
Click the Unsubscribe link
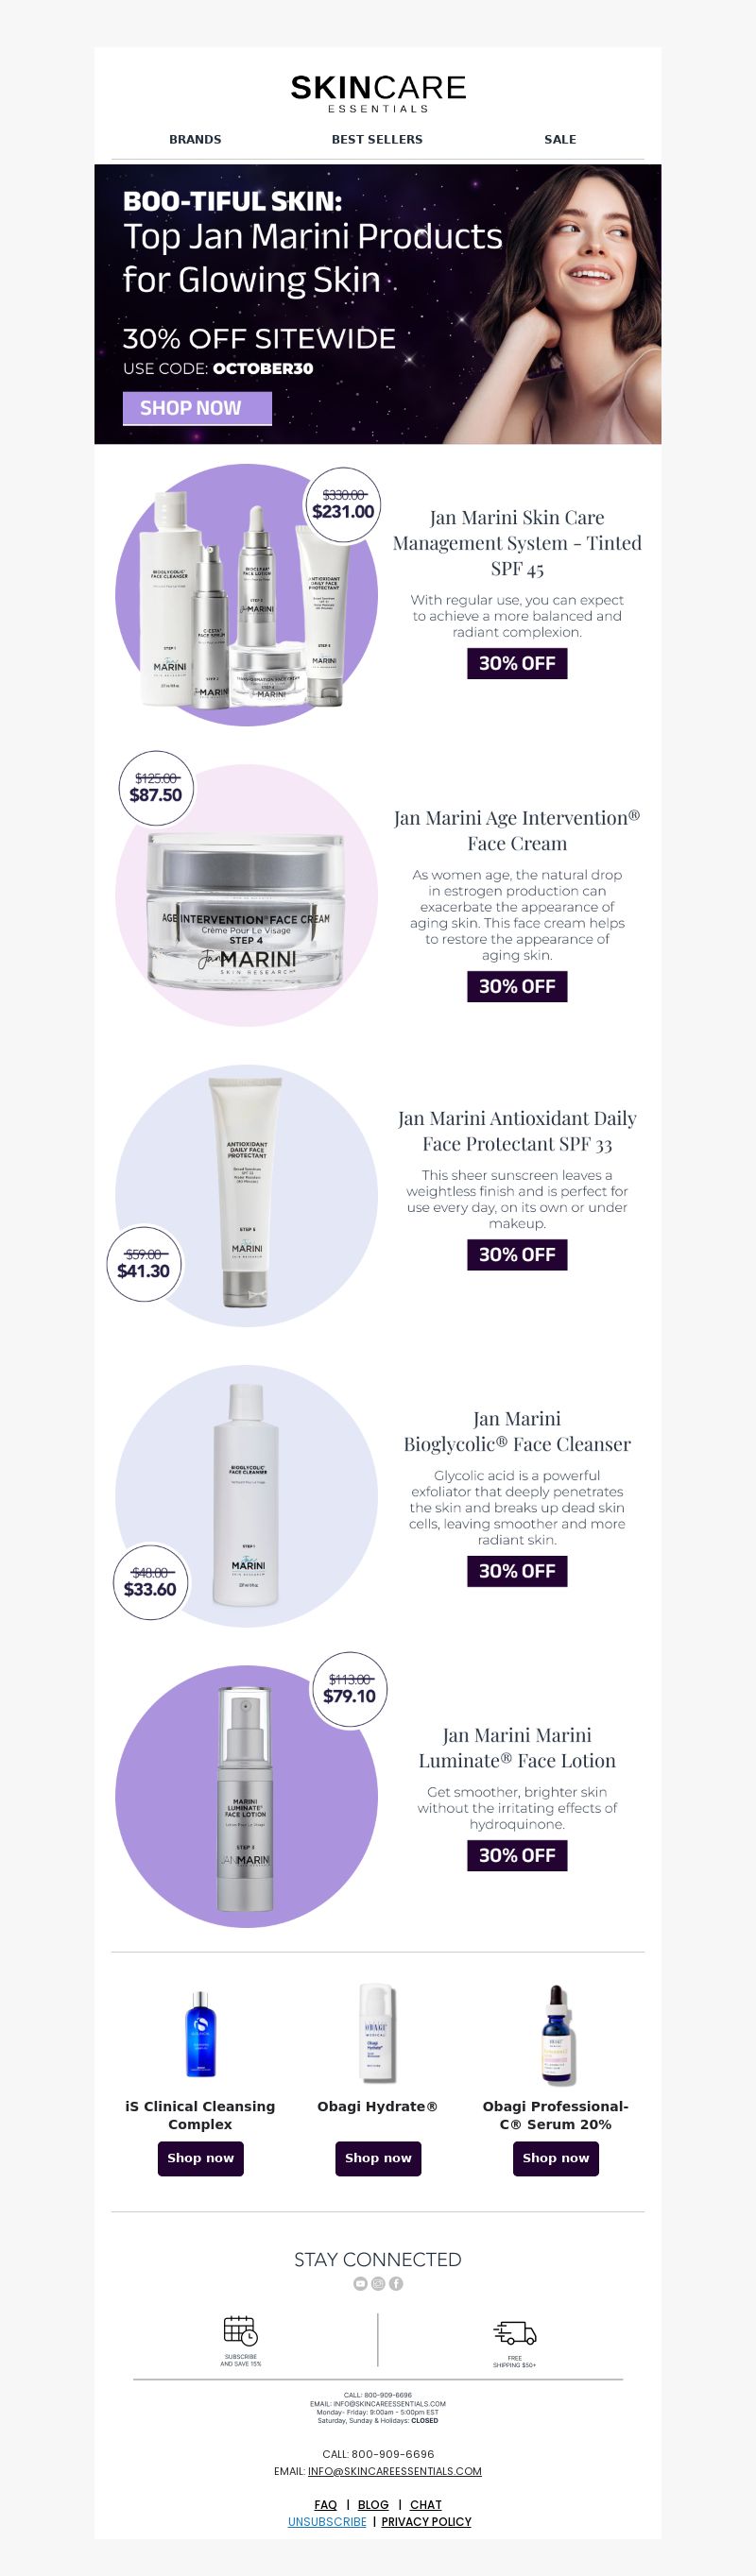click(x=327, y=2521)
